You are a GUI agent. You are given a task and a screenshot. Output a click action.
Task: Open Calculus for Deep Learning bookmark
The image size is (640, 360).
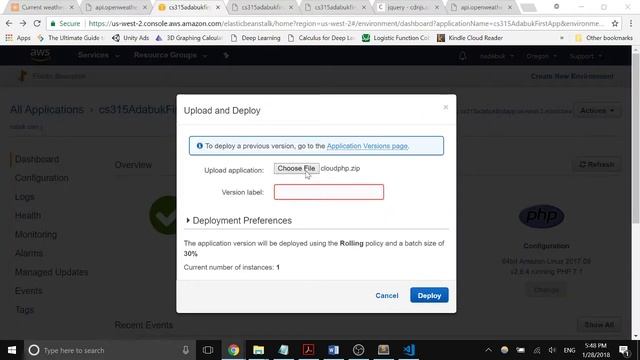tap(321, 38)
